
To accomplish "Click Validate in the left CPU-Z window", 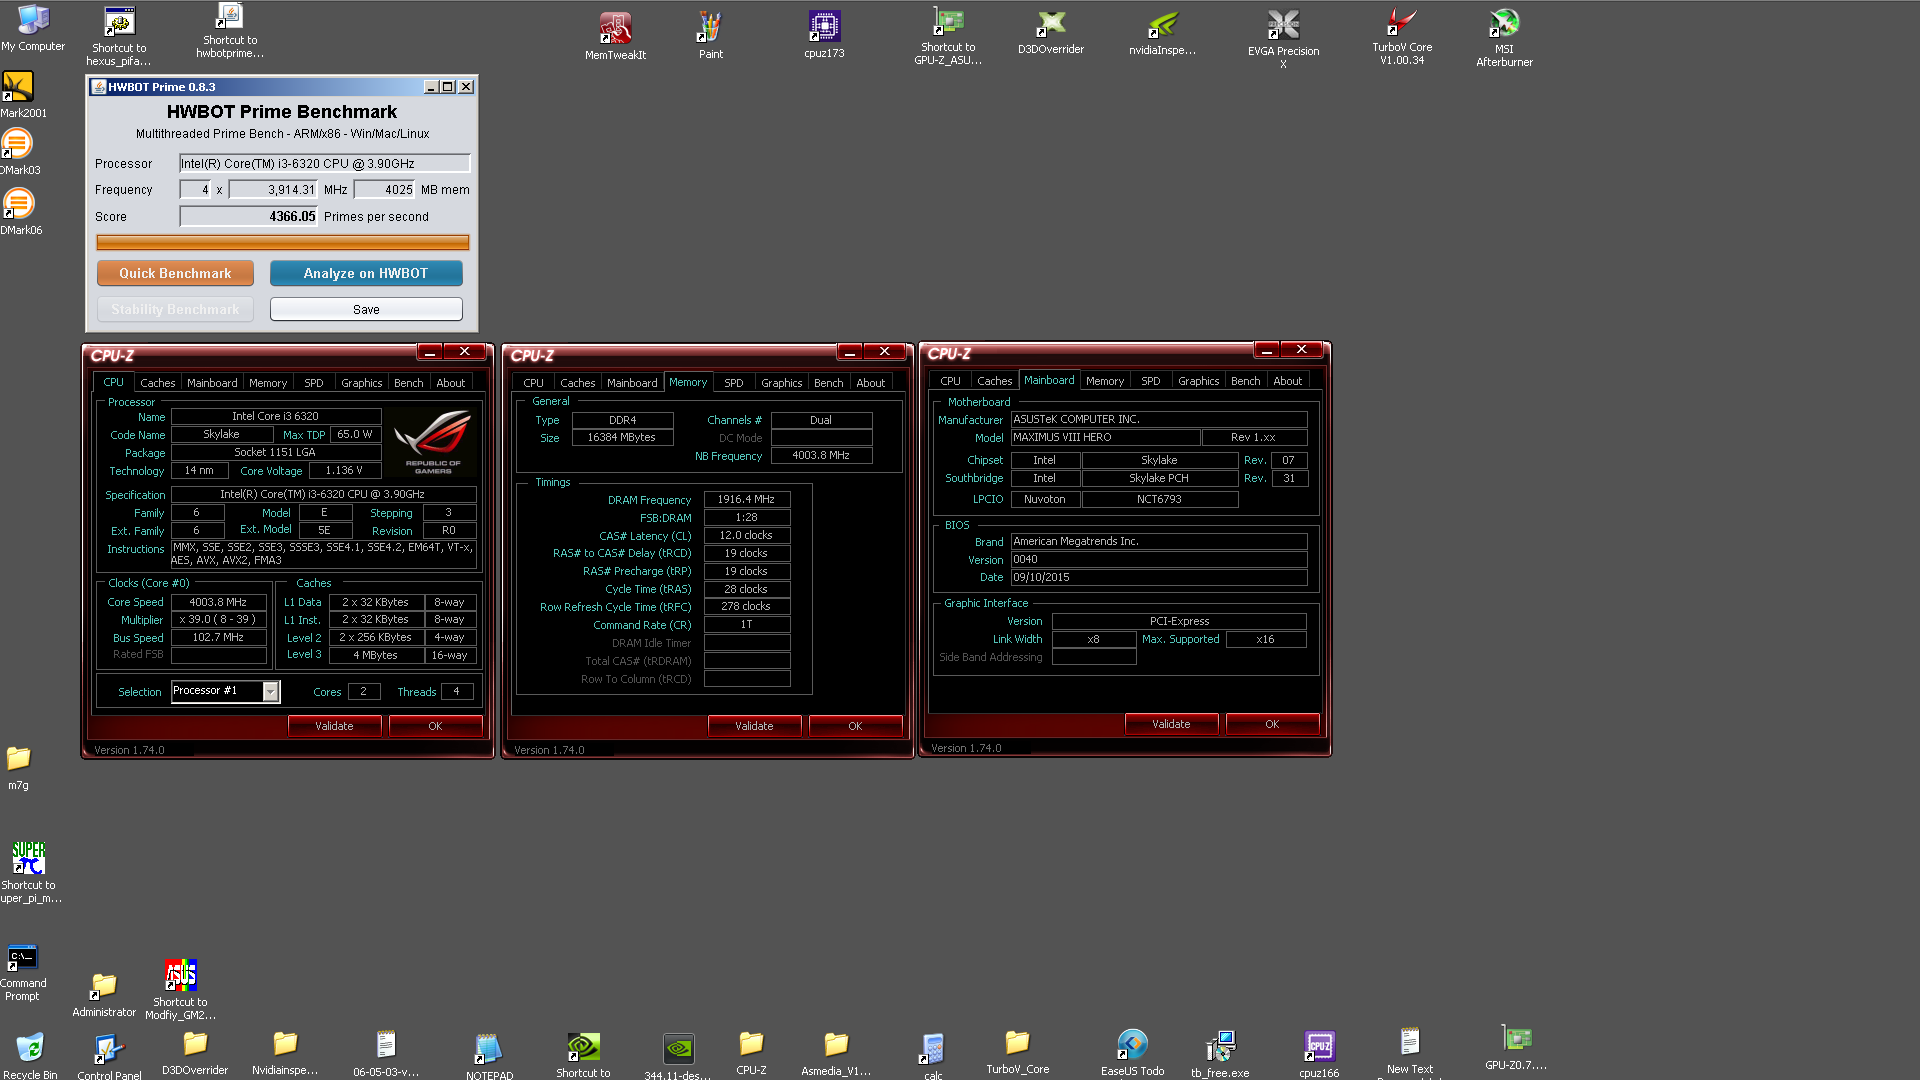I will coord(334,726).
